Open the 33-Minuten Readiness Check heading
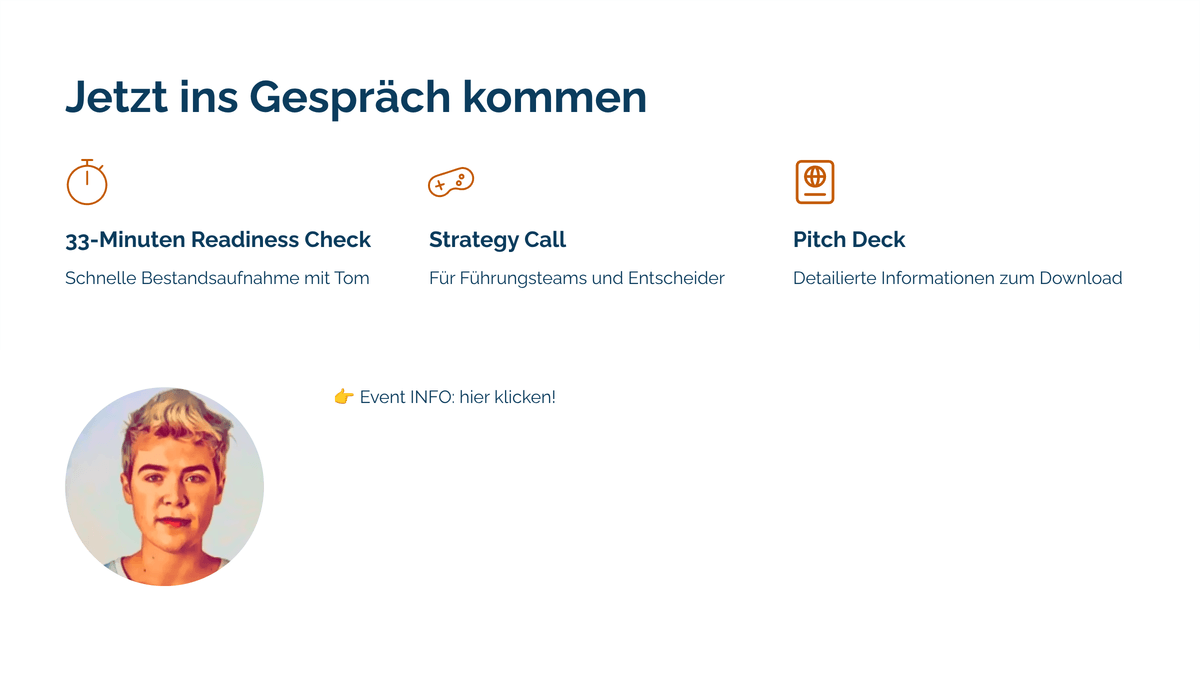The width and height of the screenshot is (1200, 675). 218,240
